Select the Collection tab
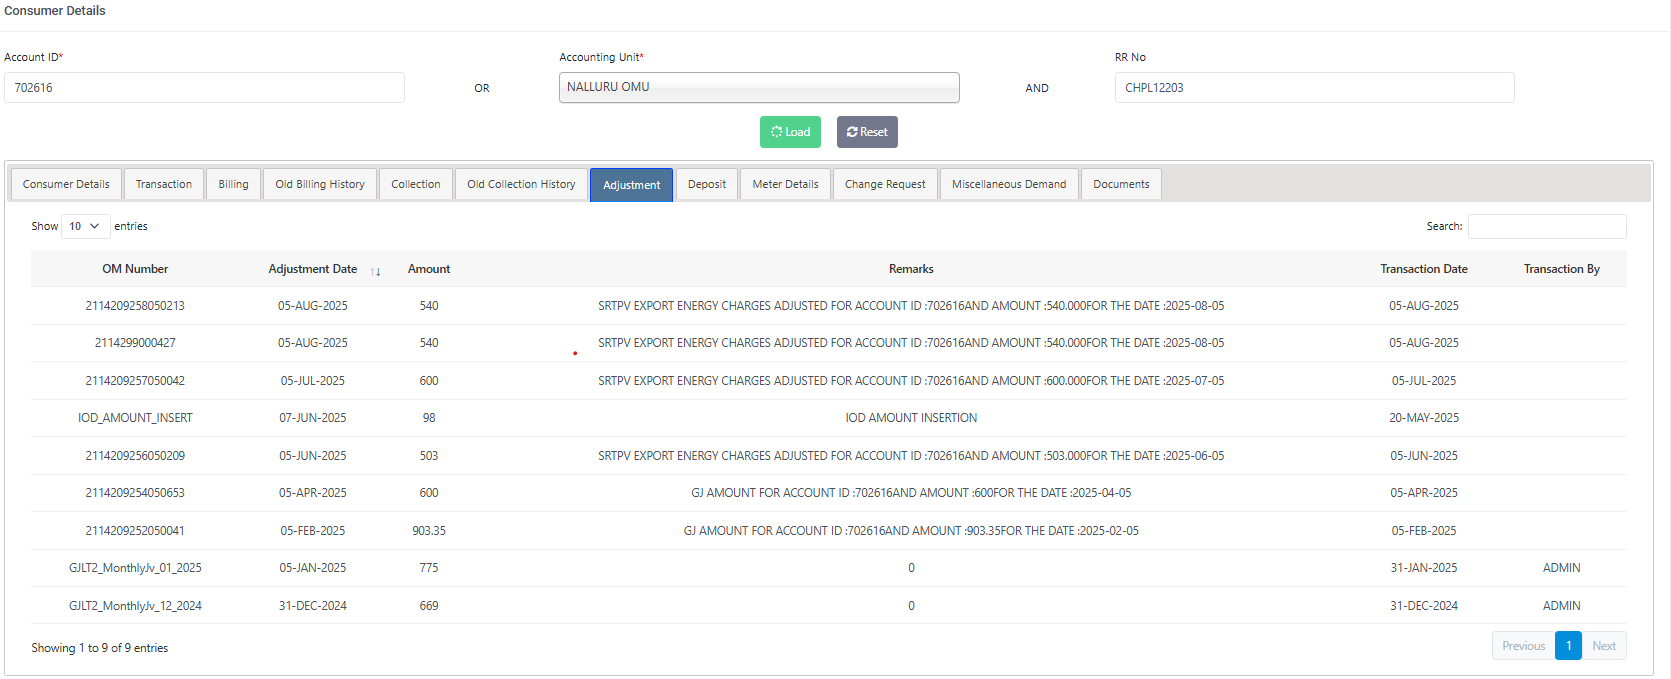This screenshot has height=679, width=1671. pos(416,184)
